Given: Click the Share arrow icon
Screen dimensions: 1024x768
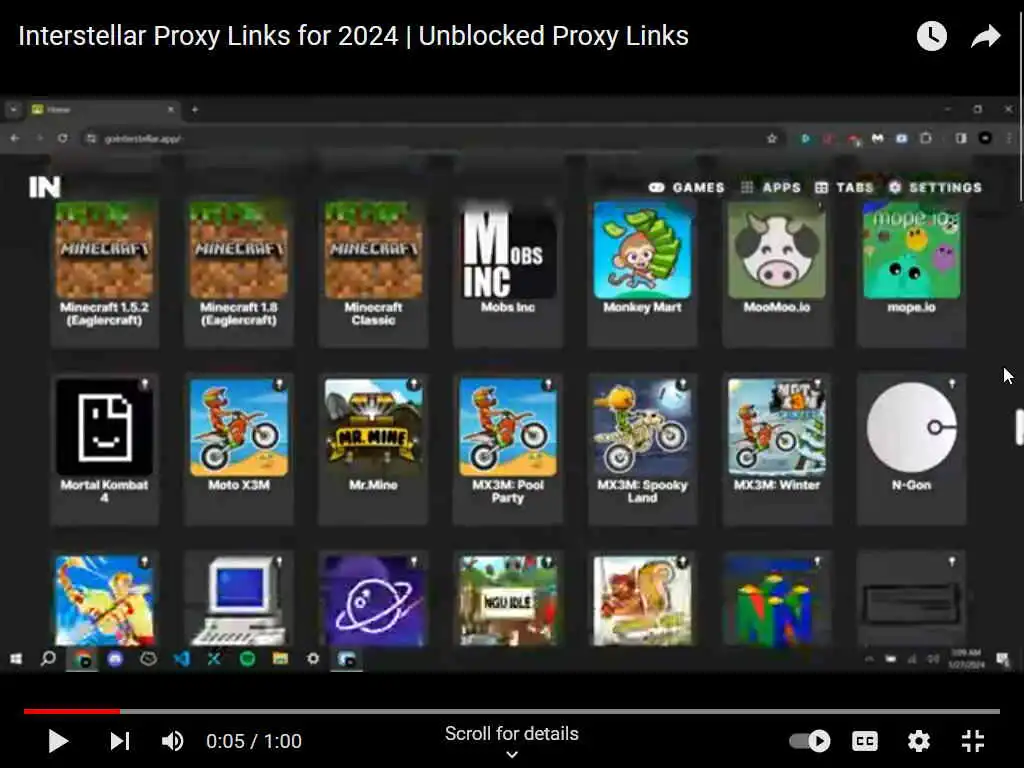Looking at the screenshot, I should point(985,36).
